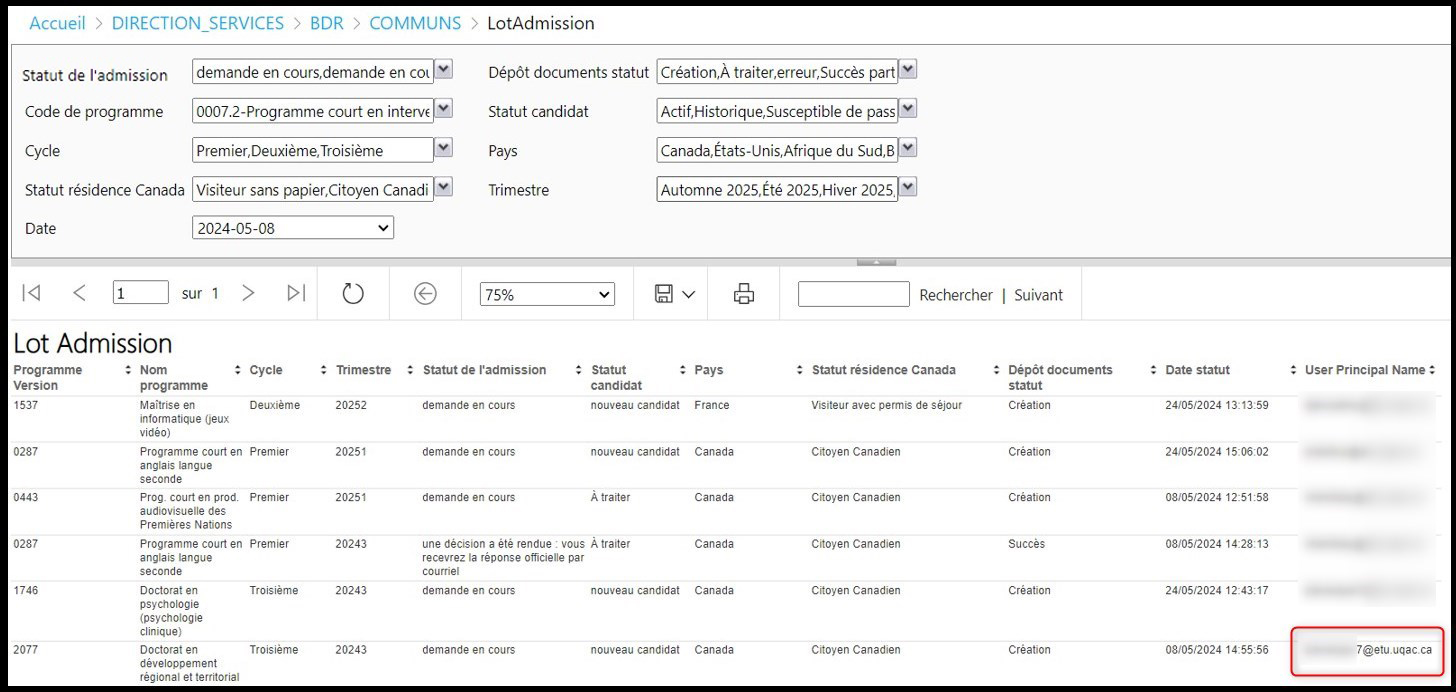This screenshot has height=692, width=1456.
Task: Sort by Pays column
Action: tap(799, 370)
